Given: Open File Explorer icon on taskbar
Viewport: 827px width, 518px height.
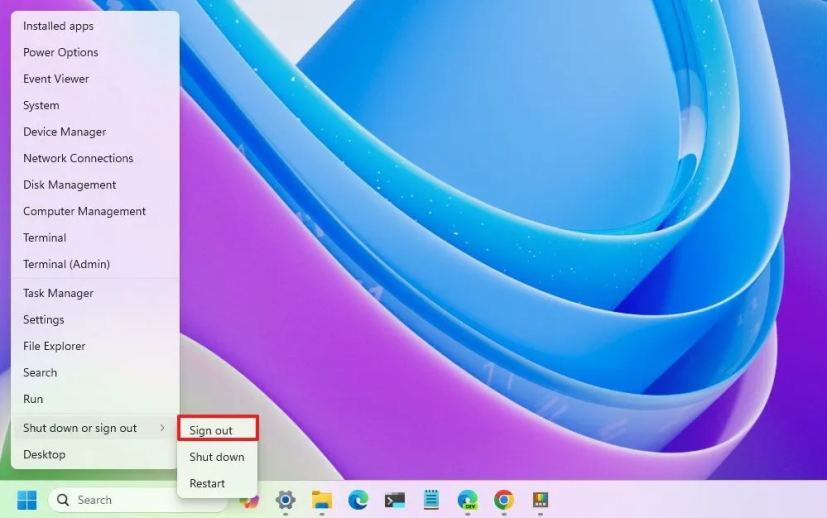Looking at the screenshot, I should click(x=322, y=500).
